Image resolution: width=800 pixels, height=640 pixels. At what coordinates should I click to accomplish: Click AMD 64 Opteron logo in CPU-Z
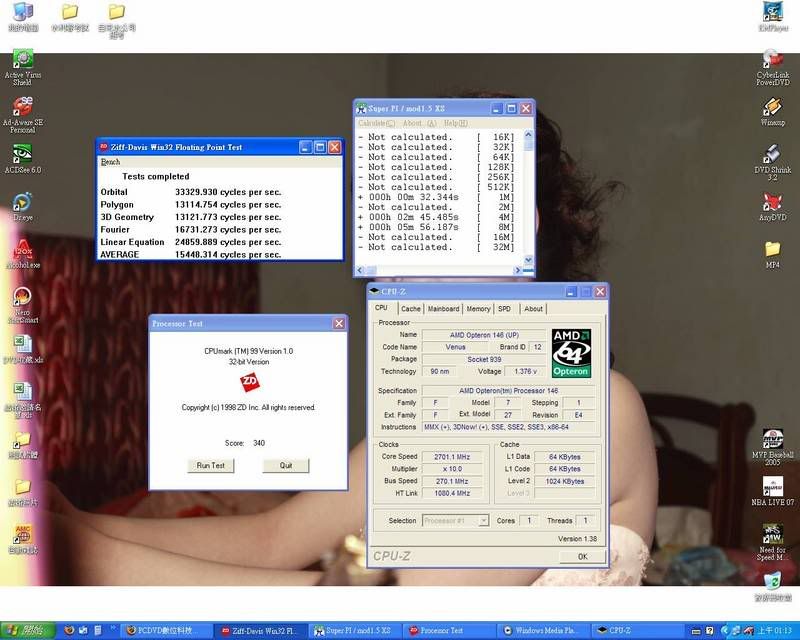pyautogui.click(x=571, y=353)
